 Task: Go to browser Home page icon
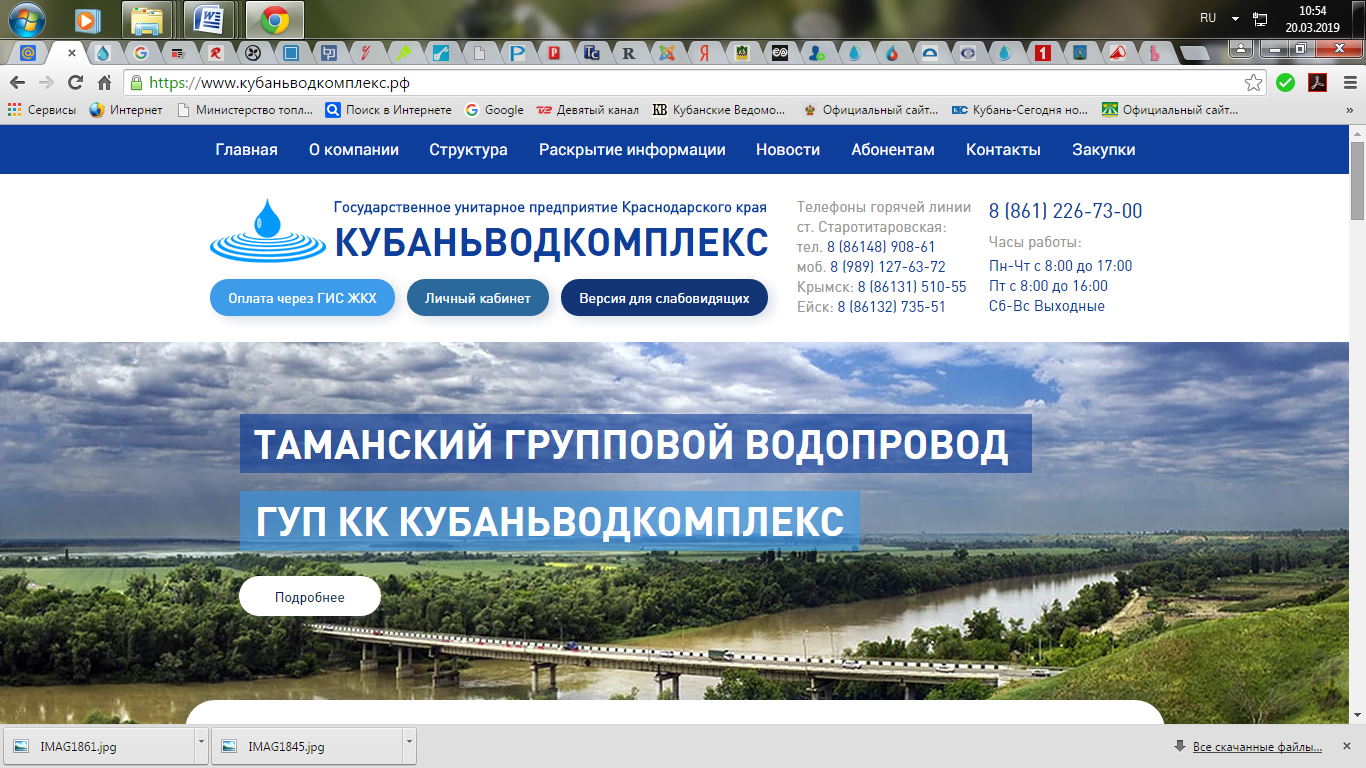[104, 83]
